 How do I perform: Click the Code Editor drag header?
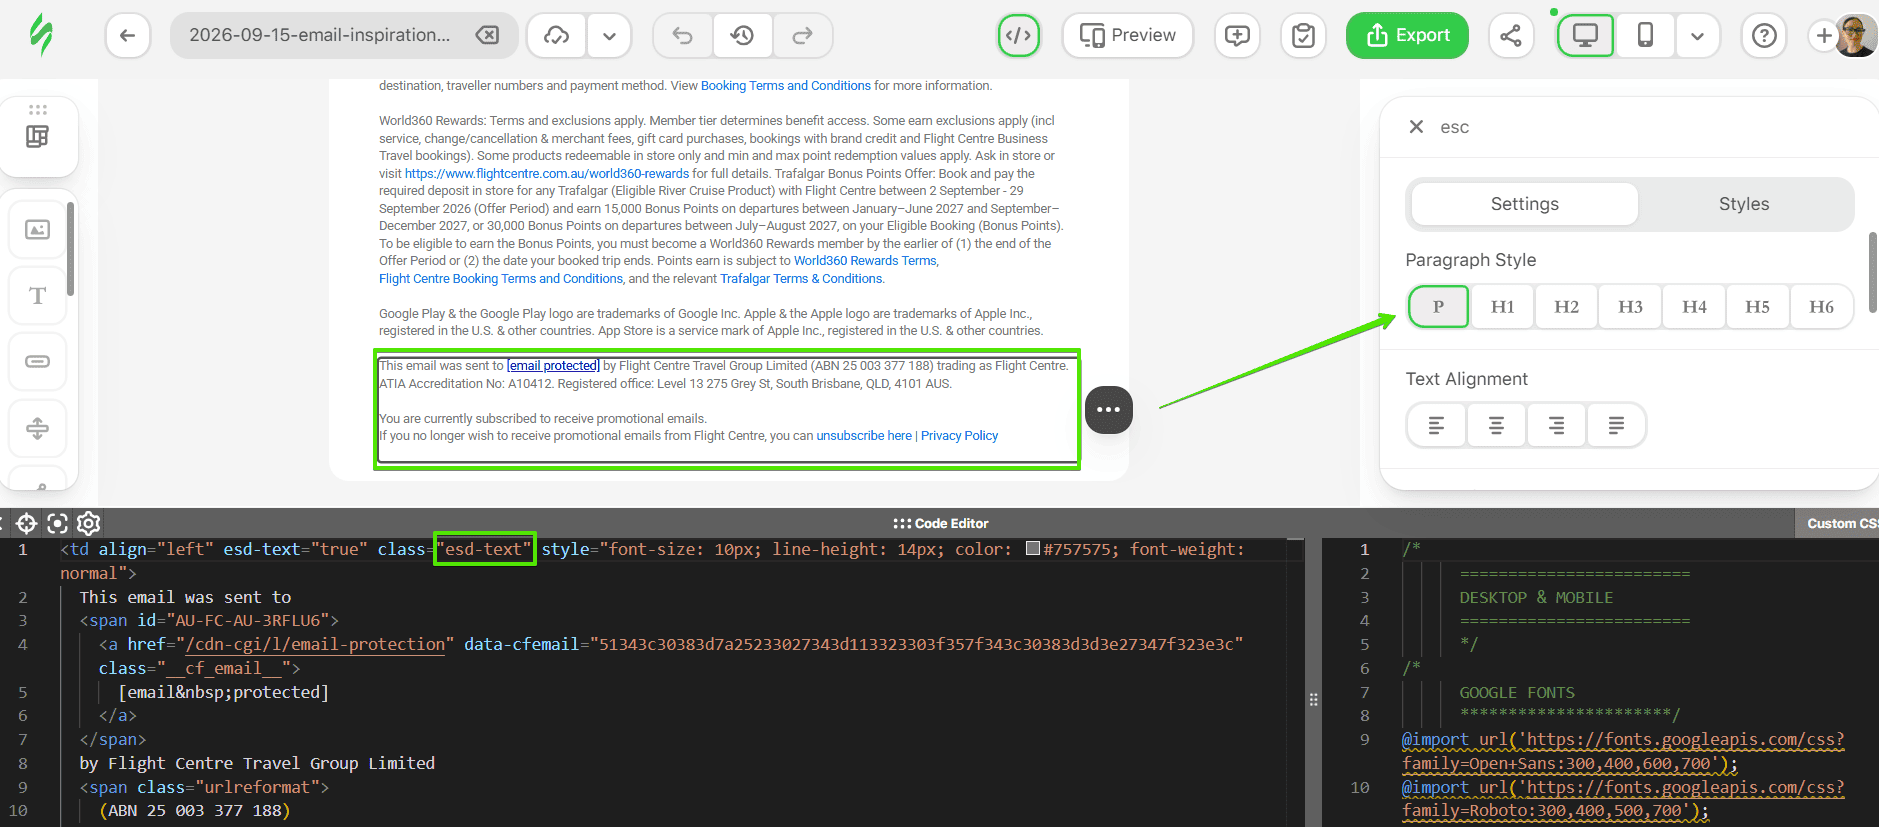pyautogui.click(x=941, y=523)
